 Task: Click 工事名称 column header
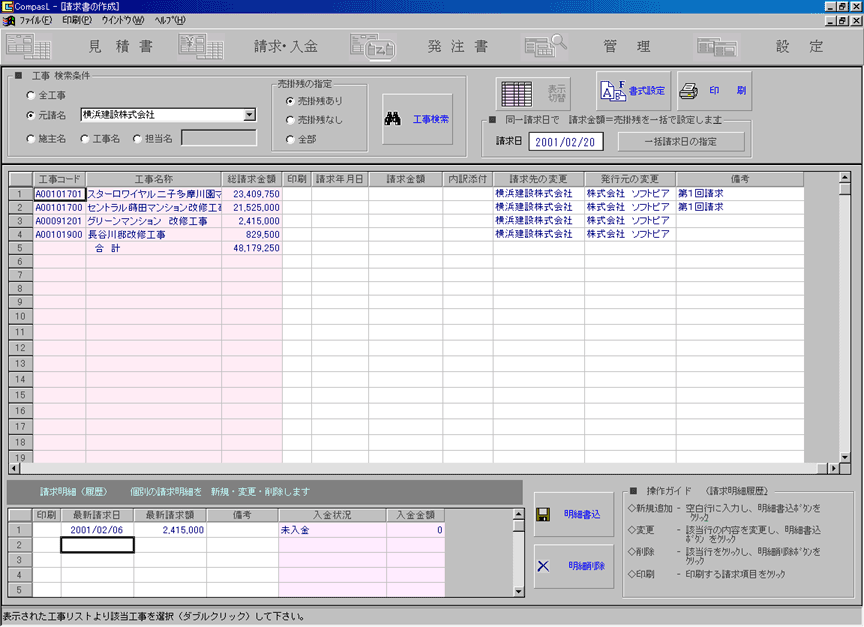point(154,179)
